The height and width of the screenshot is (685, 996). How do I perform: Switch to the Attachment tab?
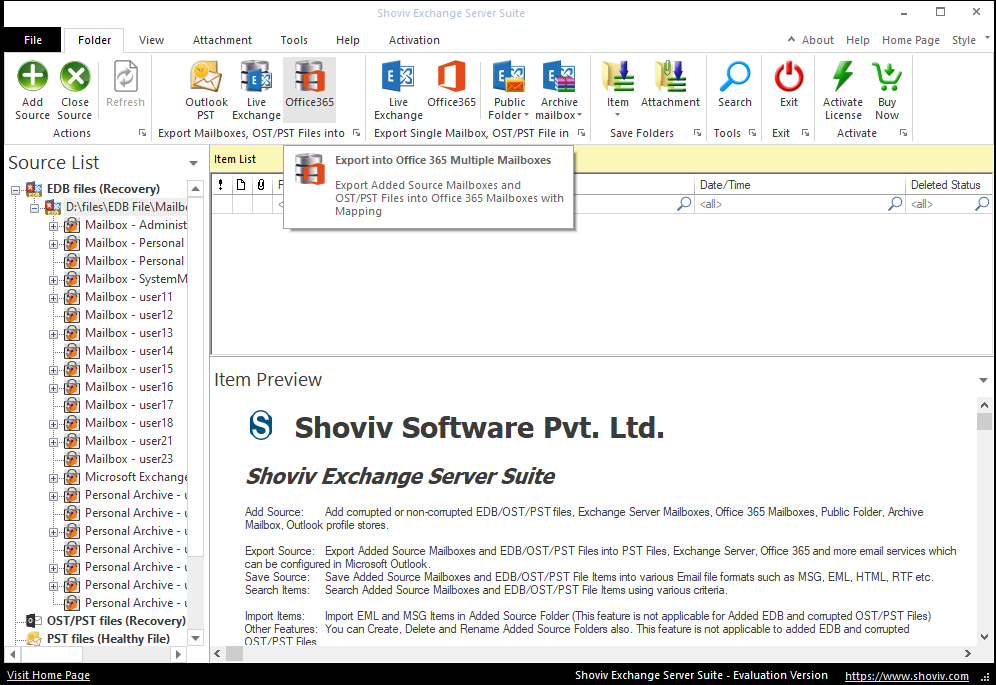click(x=222, y=40)
